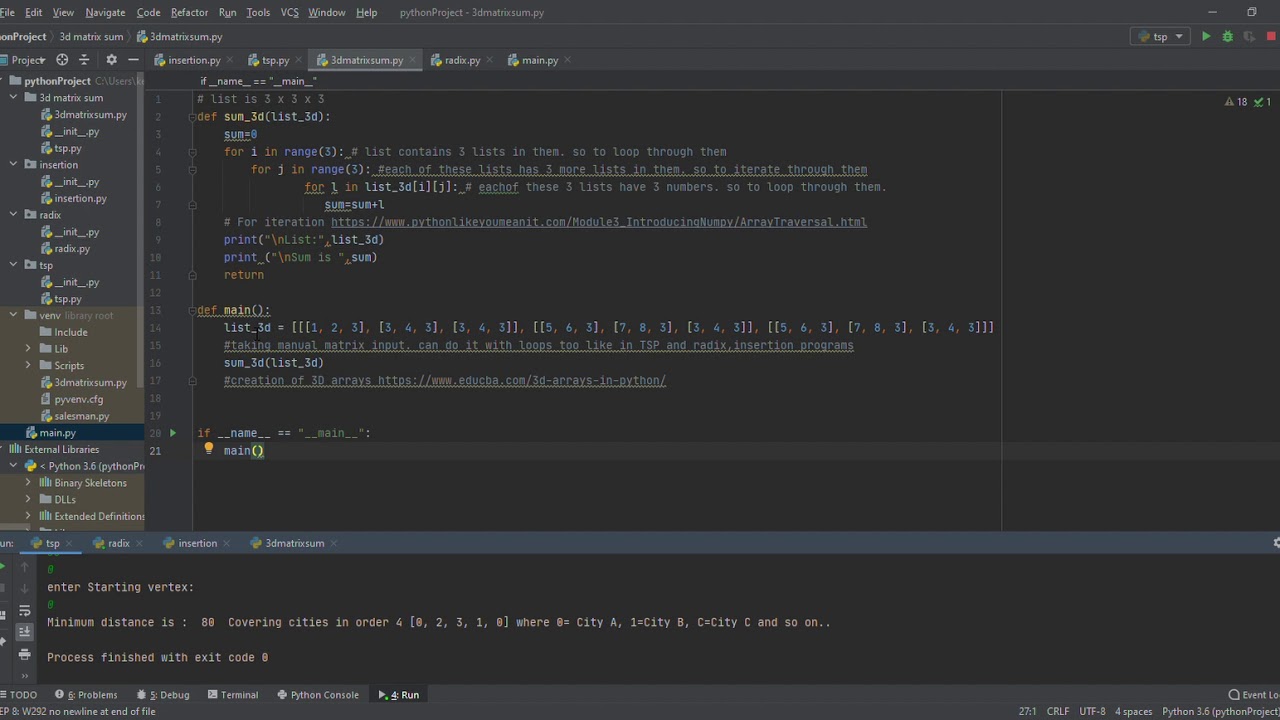Open the 18 warnings inspection indicator
Screen dimensions: 1280x720
[x=1237, y=102]
